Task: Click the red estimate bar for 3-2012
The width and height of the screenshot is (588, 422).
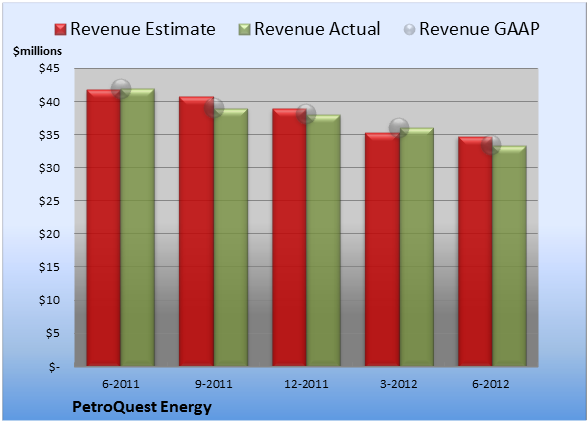Action: [x=382, y=249]
